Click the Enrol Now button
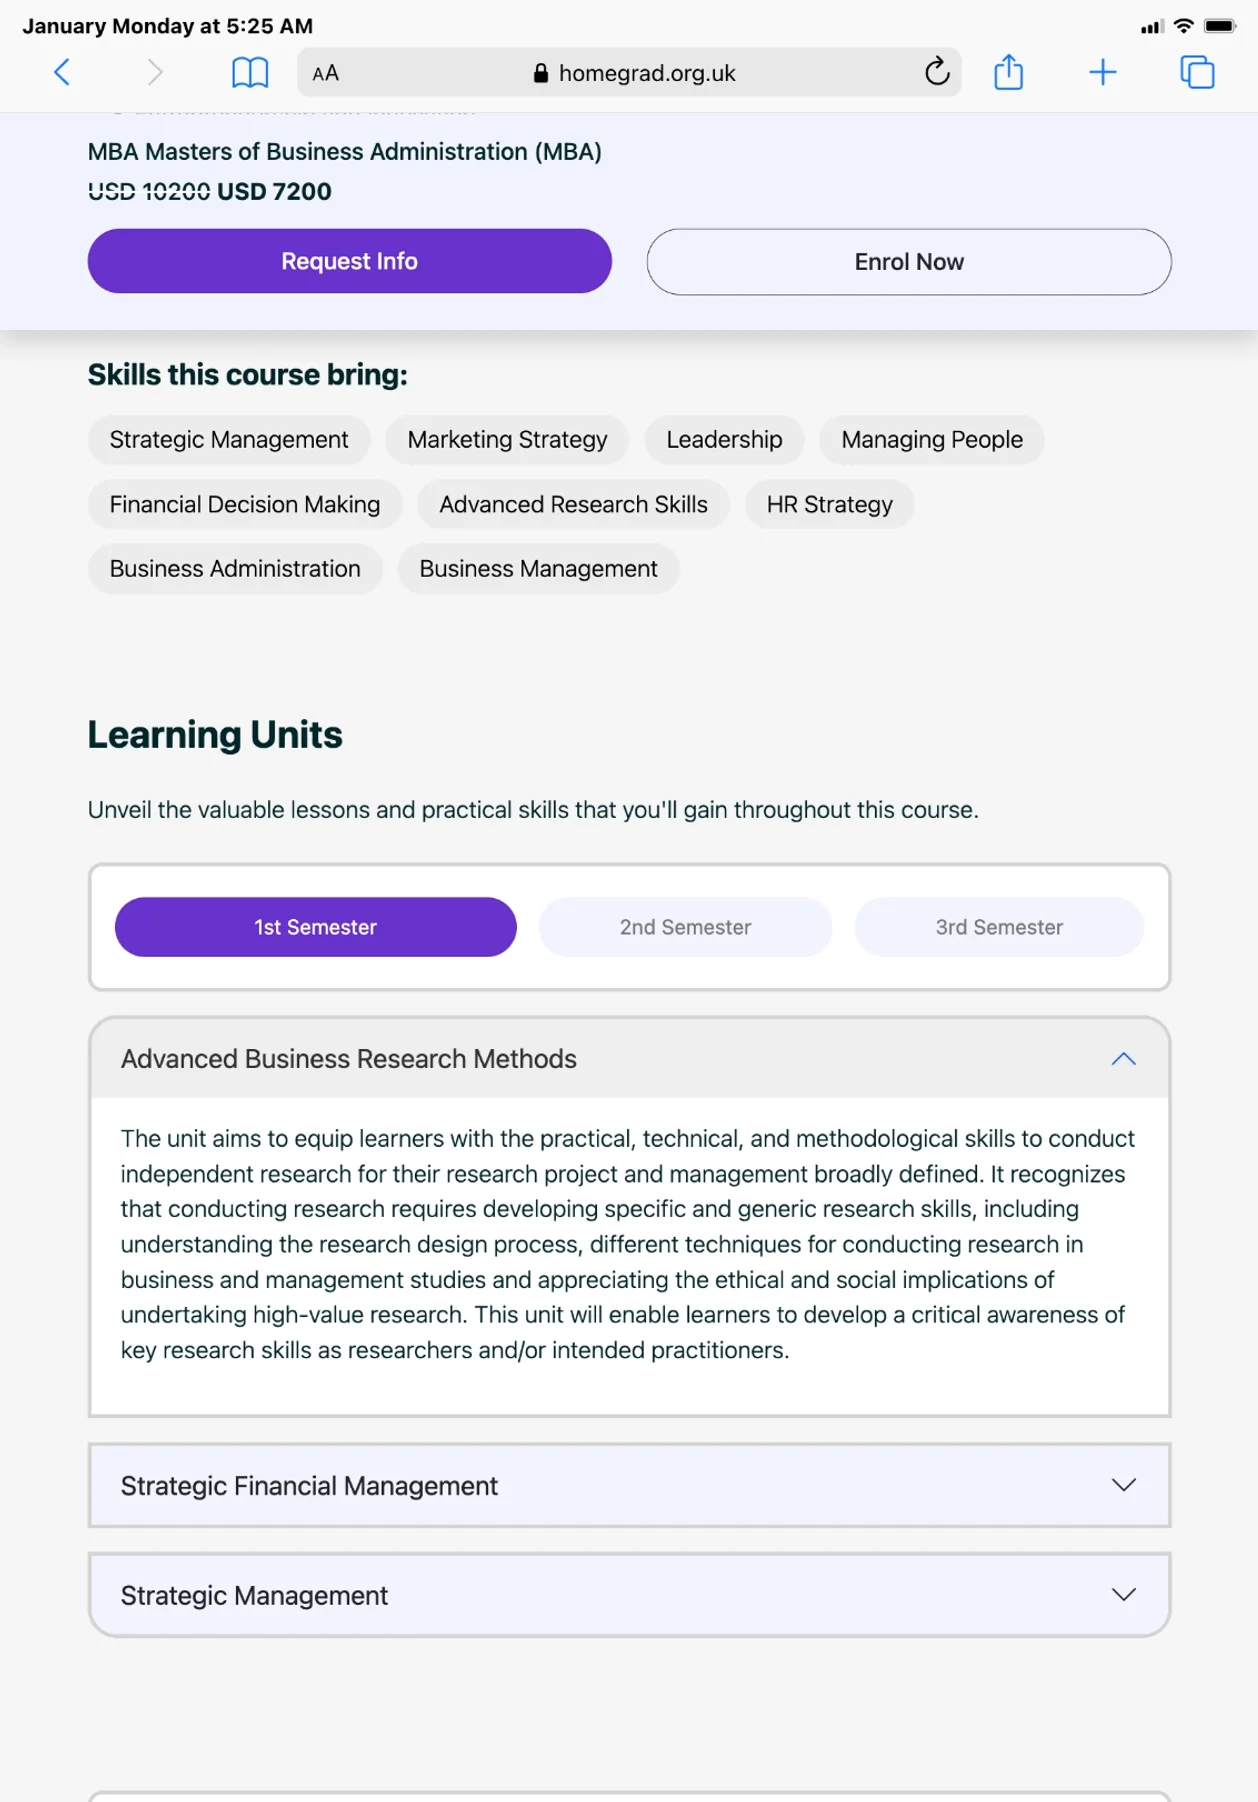 (x=908, y=262)
